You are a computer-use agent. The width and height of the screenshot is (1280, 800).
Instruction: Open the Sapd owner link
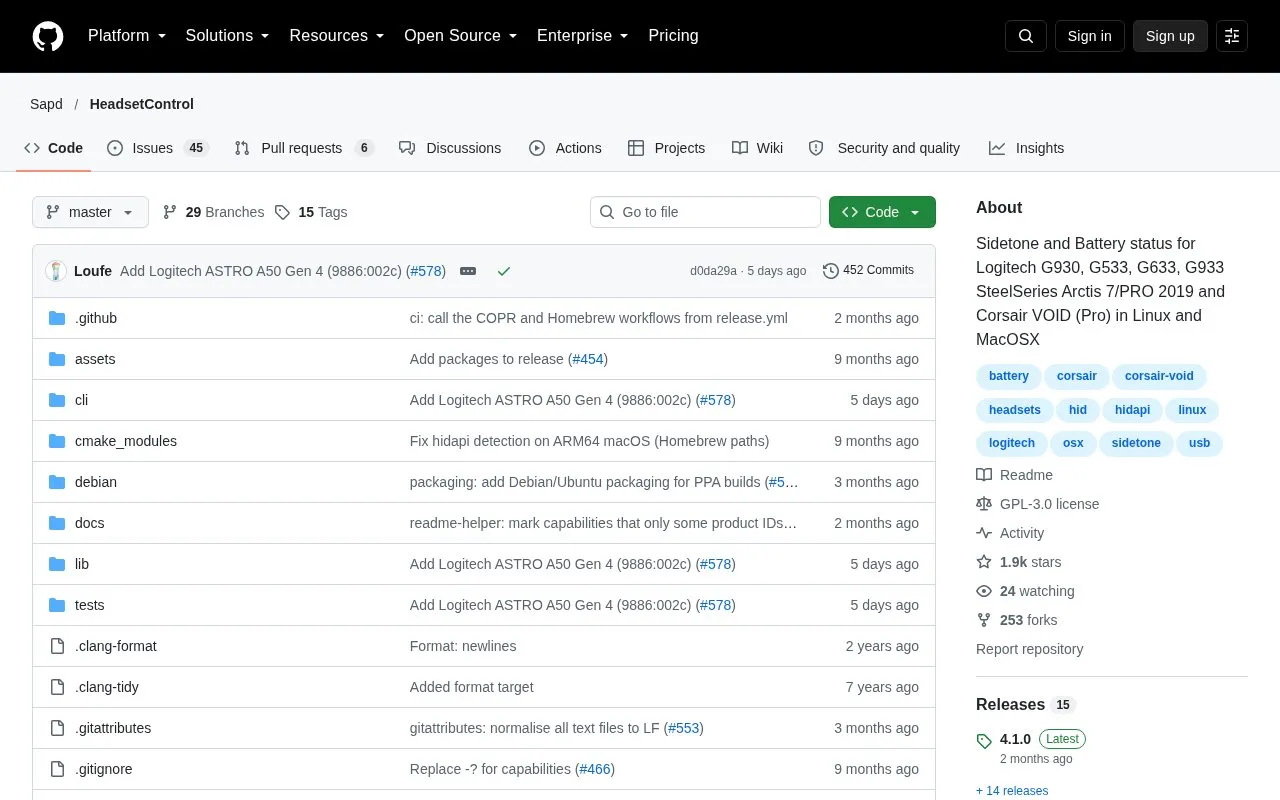(46, 104)
